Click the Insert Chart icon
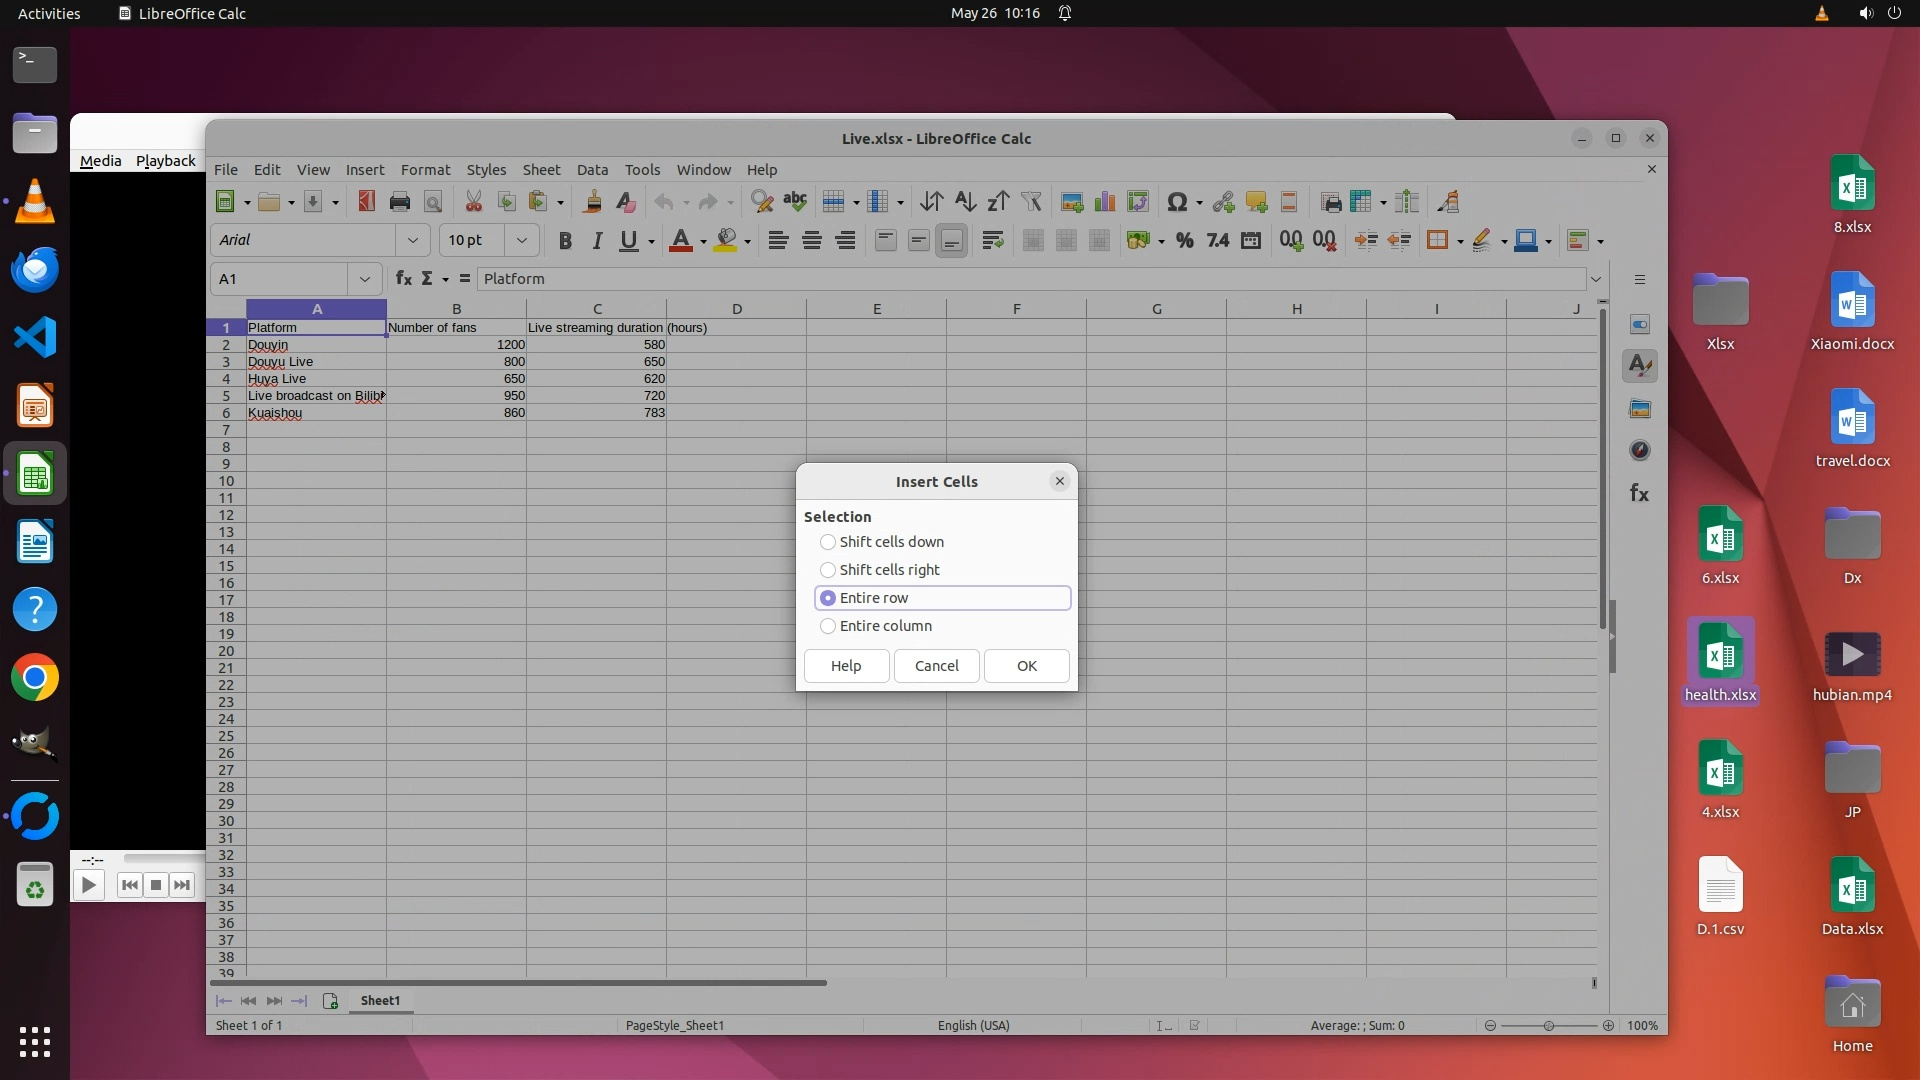The width and height of the screenshot is (1920, 1080). [1105, 202]
